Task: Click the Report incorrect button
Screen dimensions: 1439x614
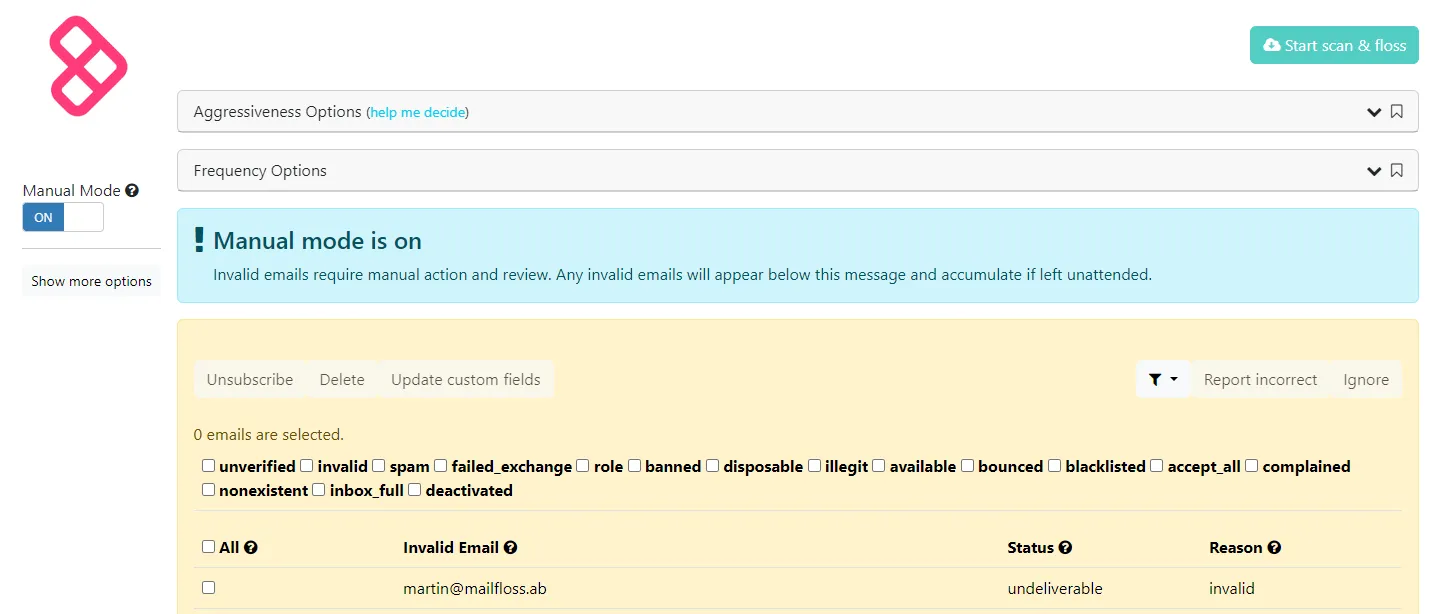Action: 1261,379
